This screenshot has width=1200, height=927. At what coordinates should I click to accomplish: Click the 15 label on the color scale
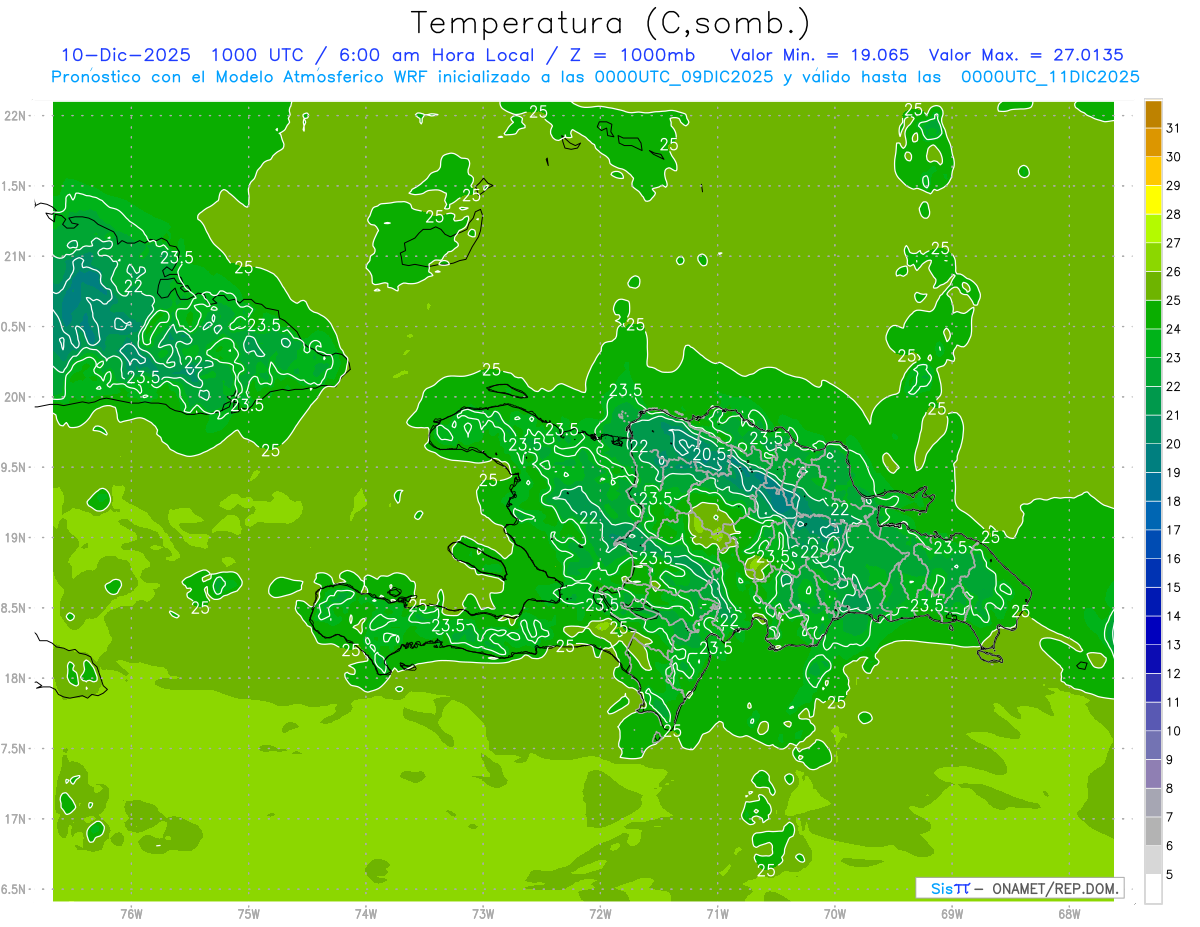[x=1173, y=587]
